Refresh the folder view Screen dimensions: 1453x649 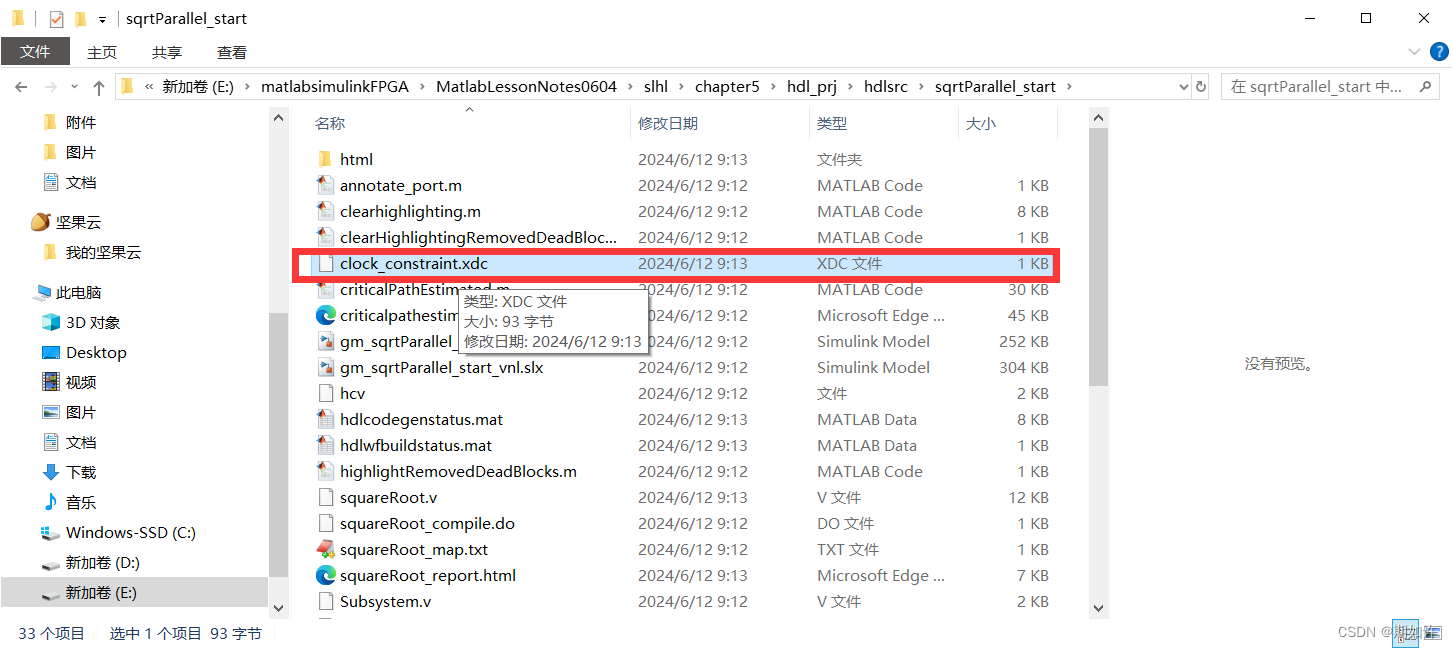1199,86
